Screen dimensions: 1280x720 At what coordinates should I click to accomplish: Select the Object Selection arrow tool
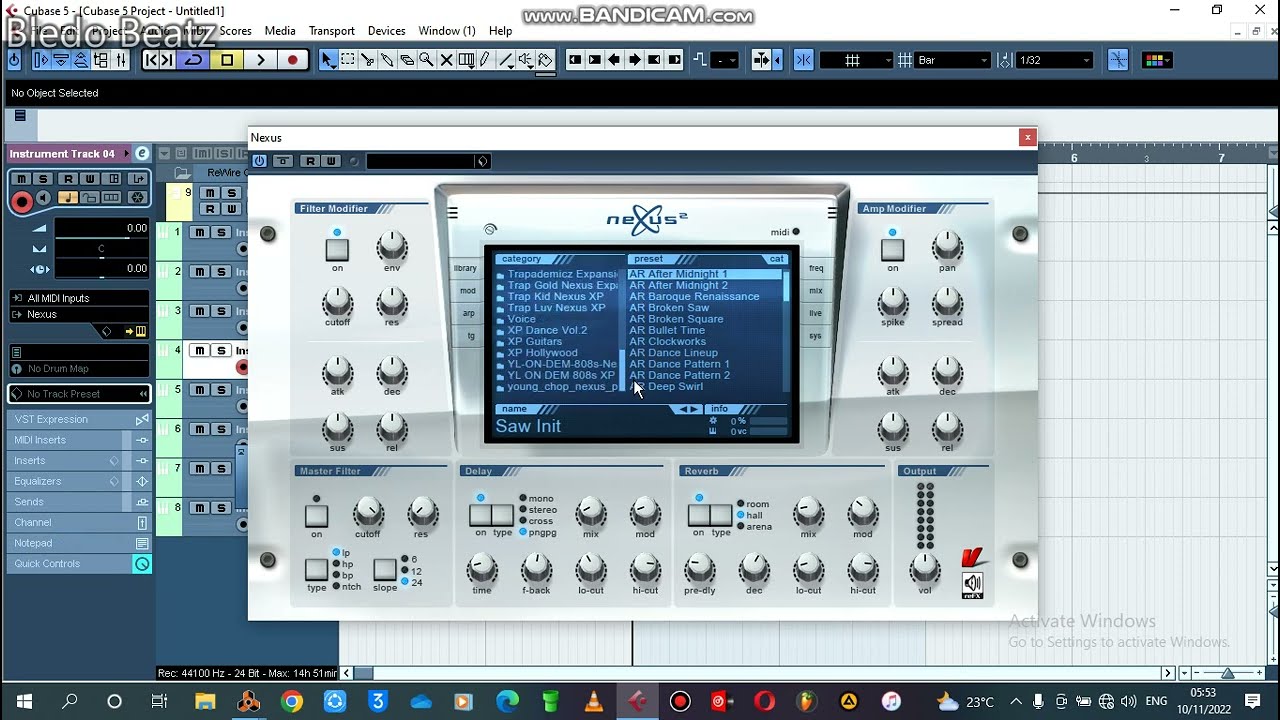click(328, 60)
